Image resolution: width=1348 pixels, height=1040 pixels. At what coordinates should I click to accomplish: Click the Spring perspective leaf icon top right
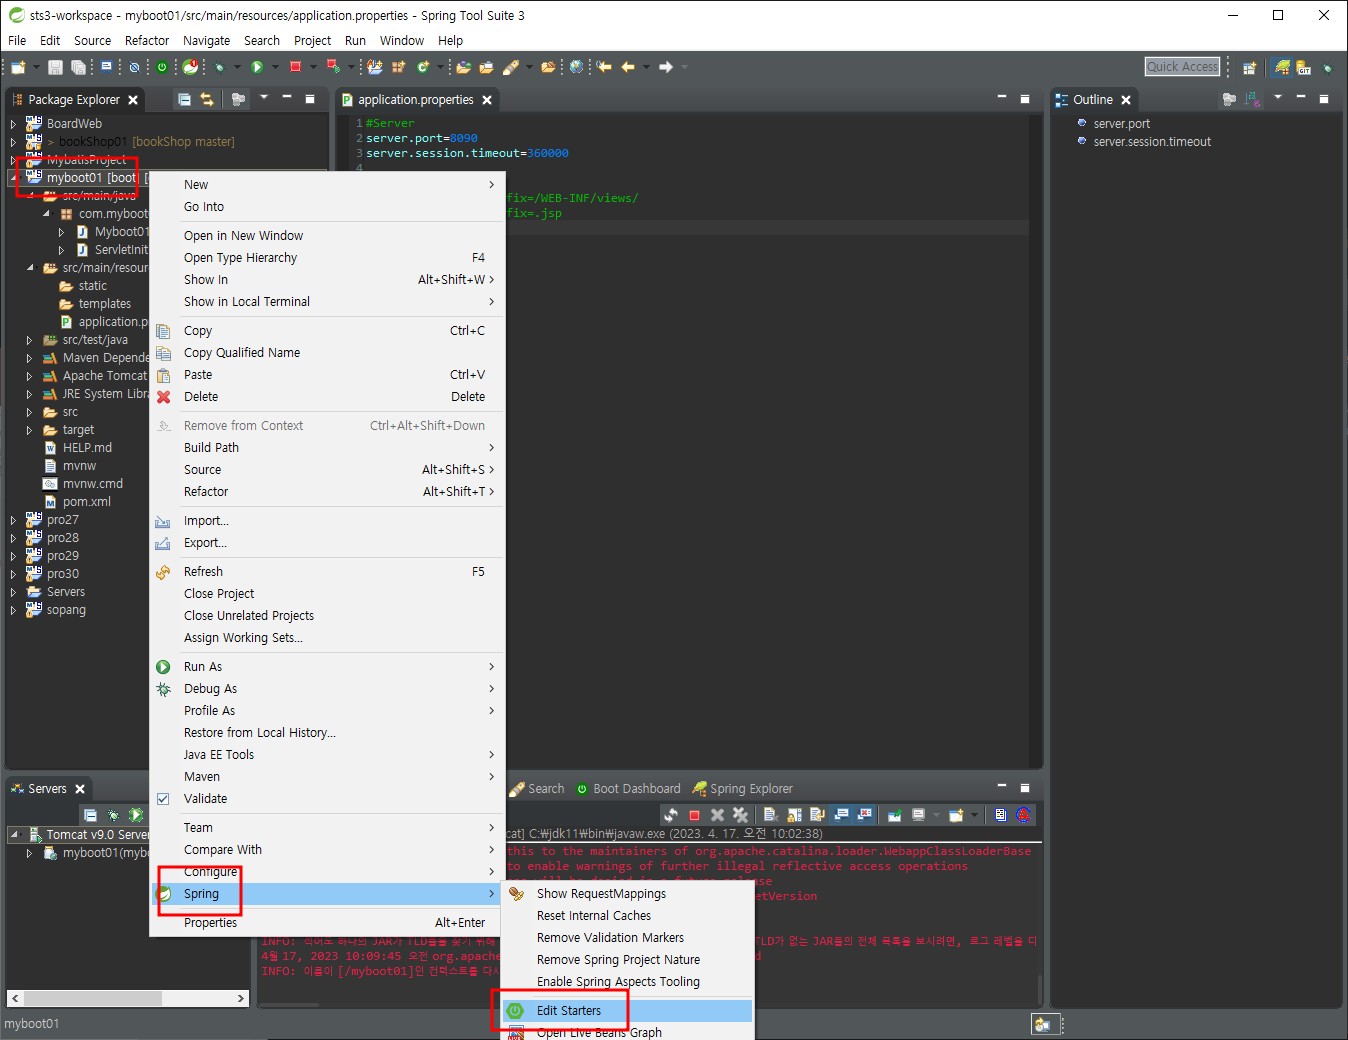[1282, 67]
